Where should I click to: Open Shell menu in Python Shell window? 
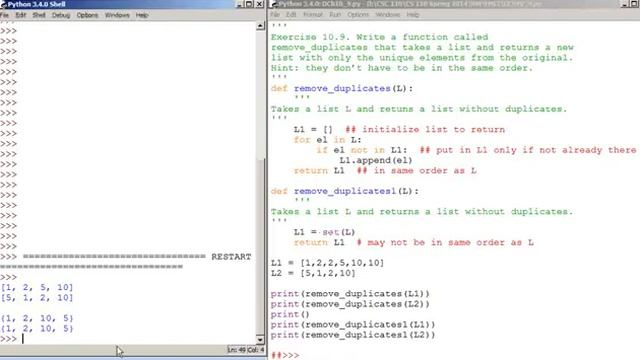[39, 15]
